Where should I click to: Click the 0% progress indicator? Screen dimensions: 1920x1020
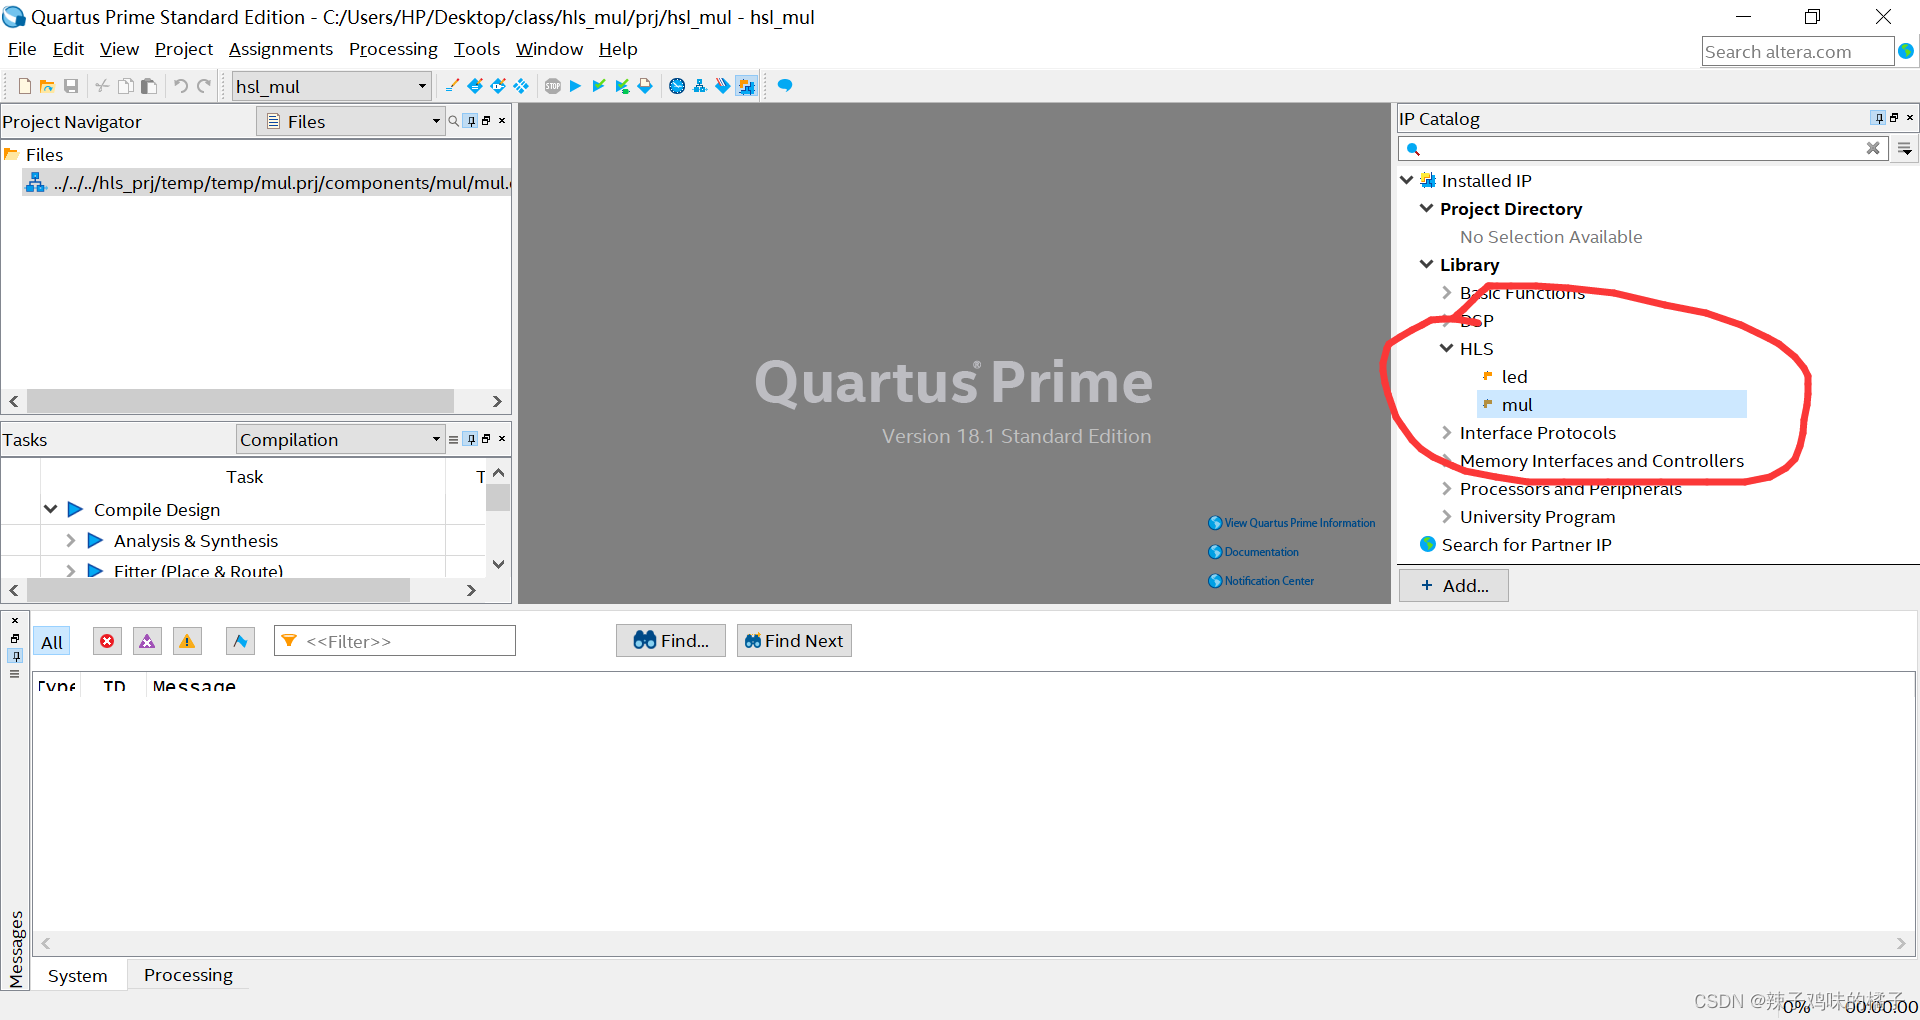[1797, 1007]
